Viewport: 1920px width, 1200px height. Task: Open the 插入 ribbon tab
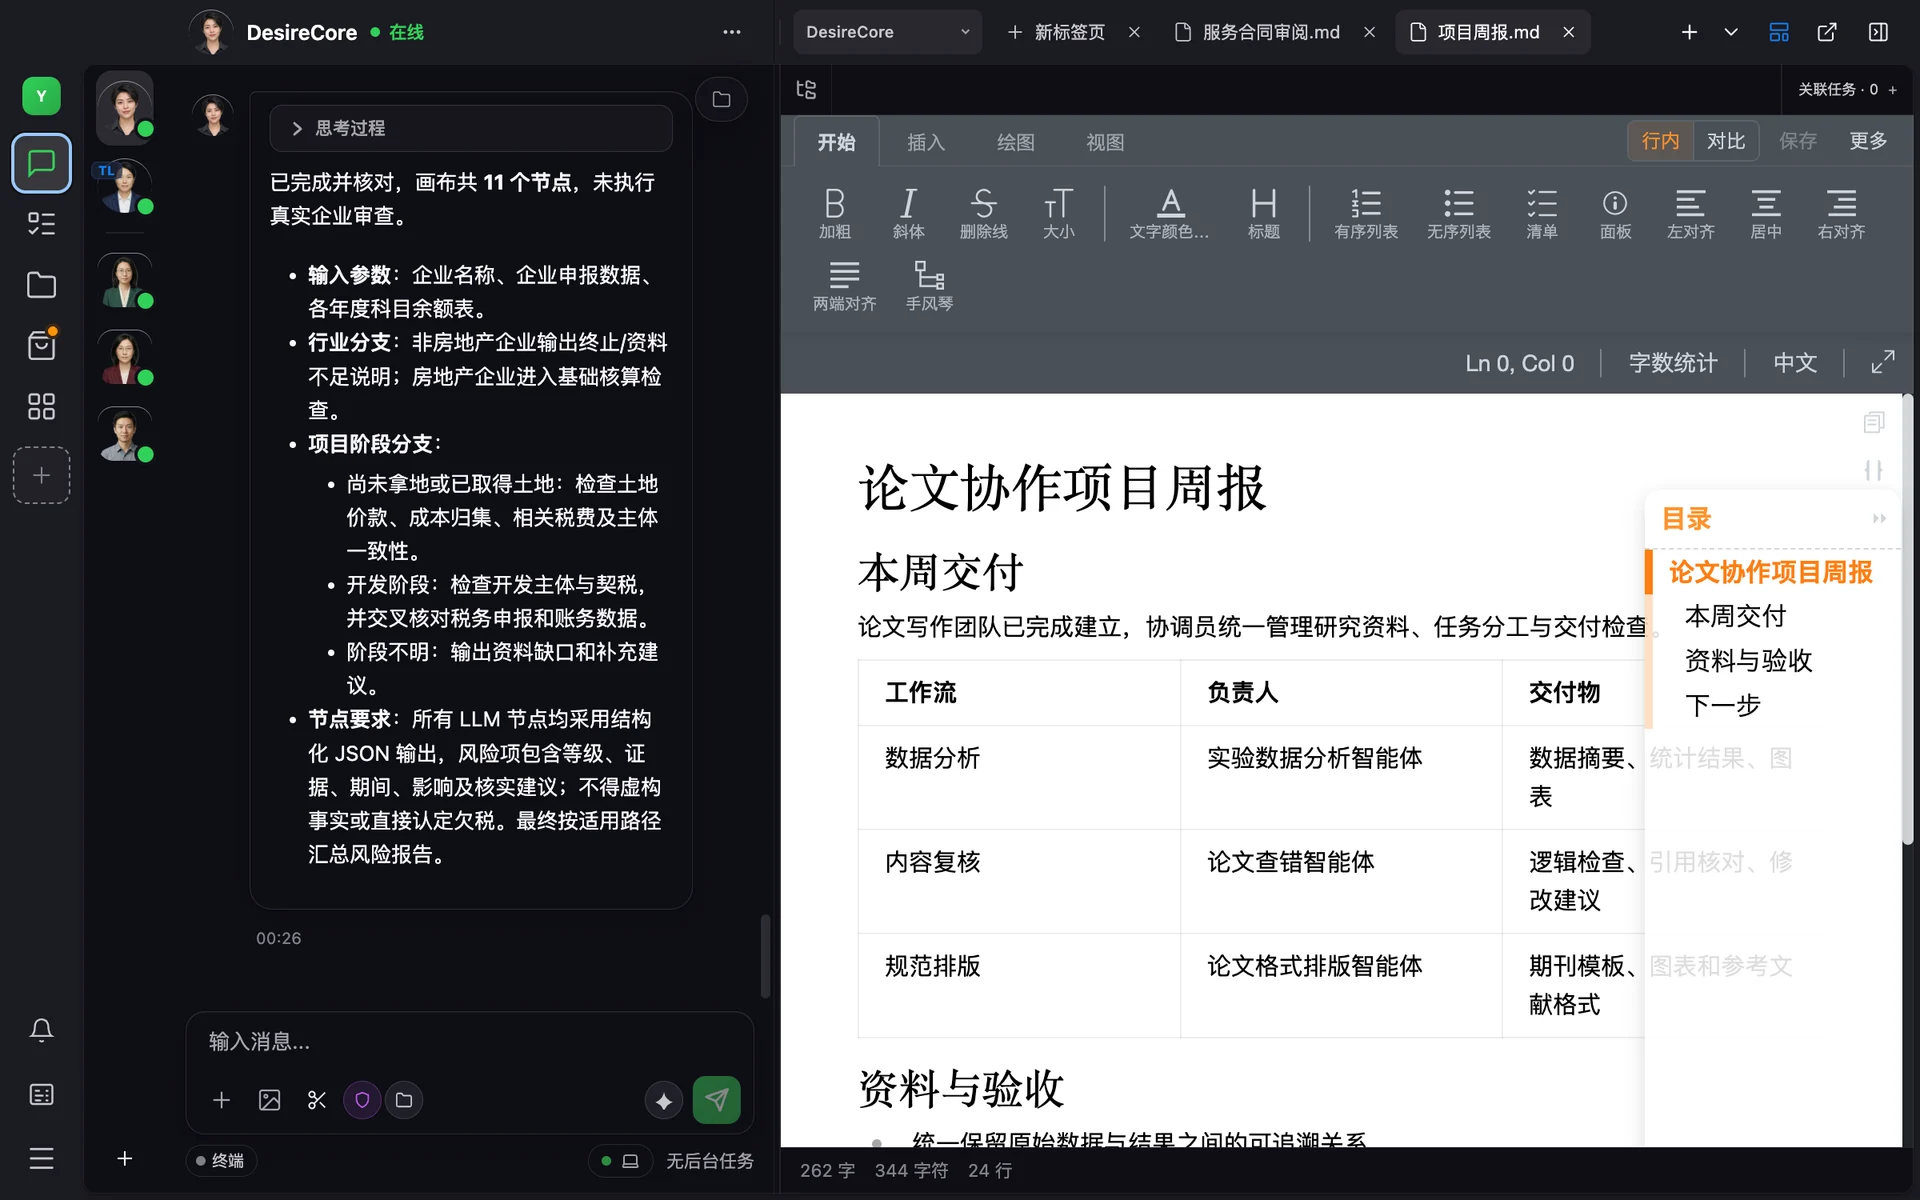click(925, 142)
